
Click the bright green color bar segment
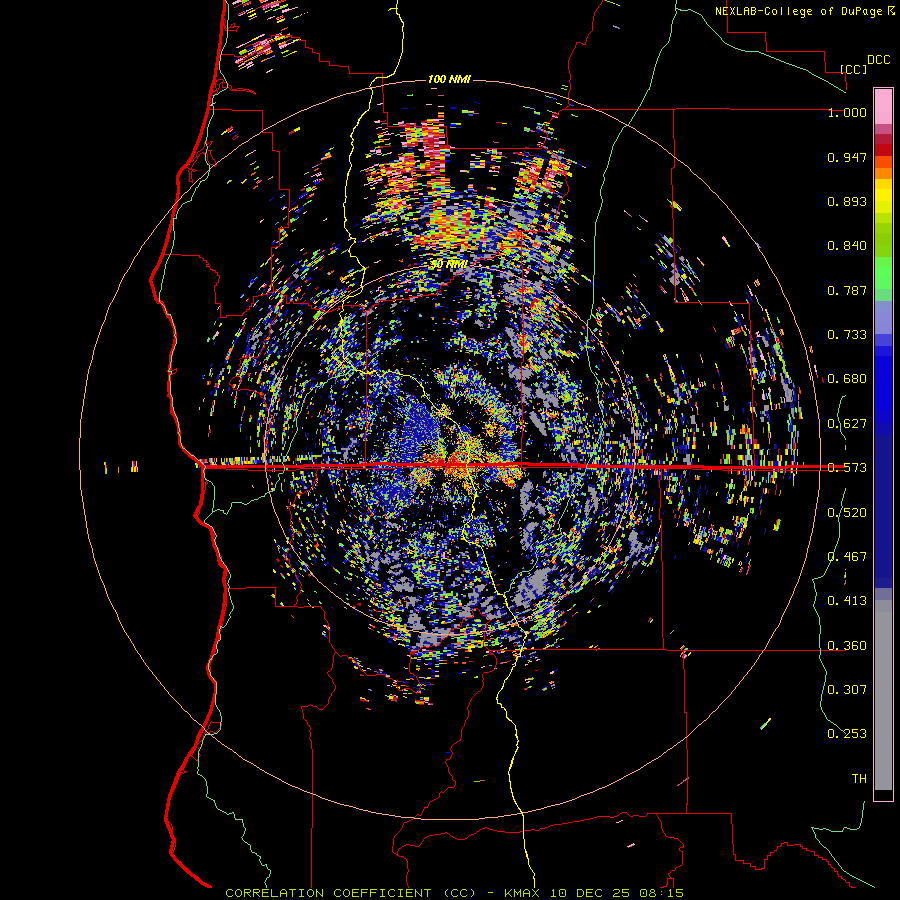[x=883, y=273]
